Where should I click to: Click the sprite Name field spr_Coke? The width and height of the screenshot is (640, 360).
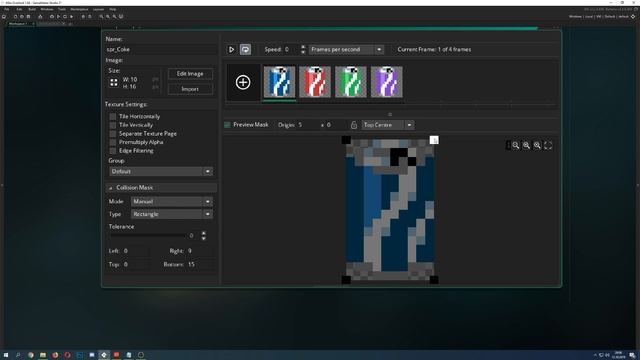161,49
